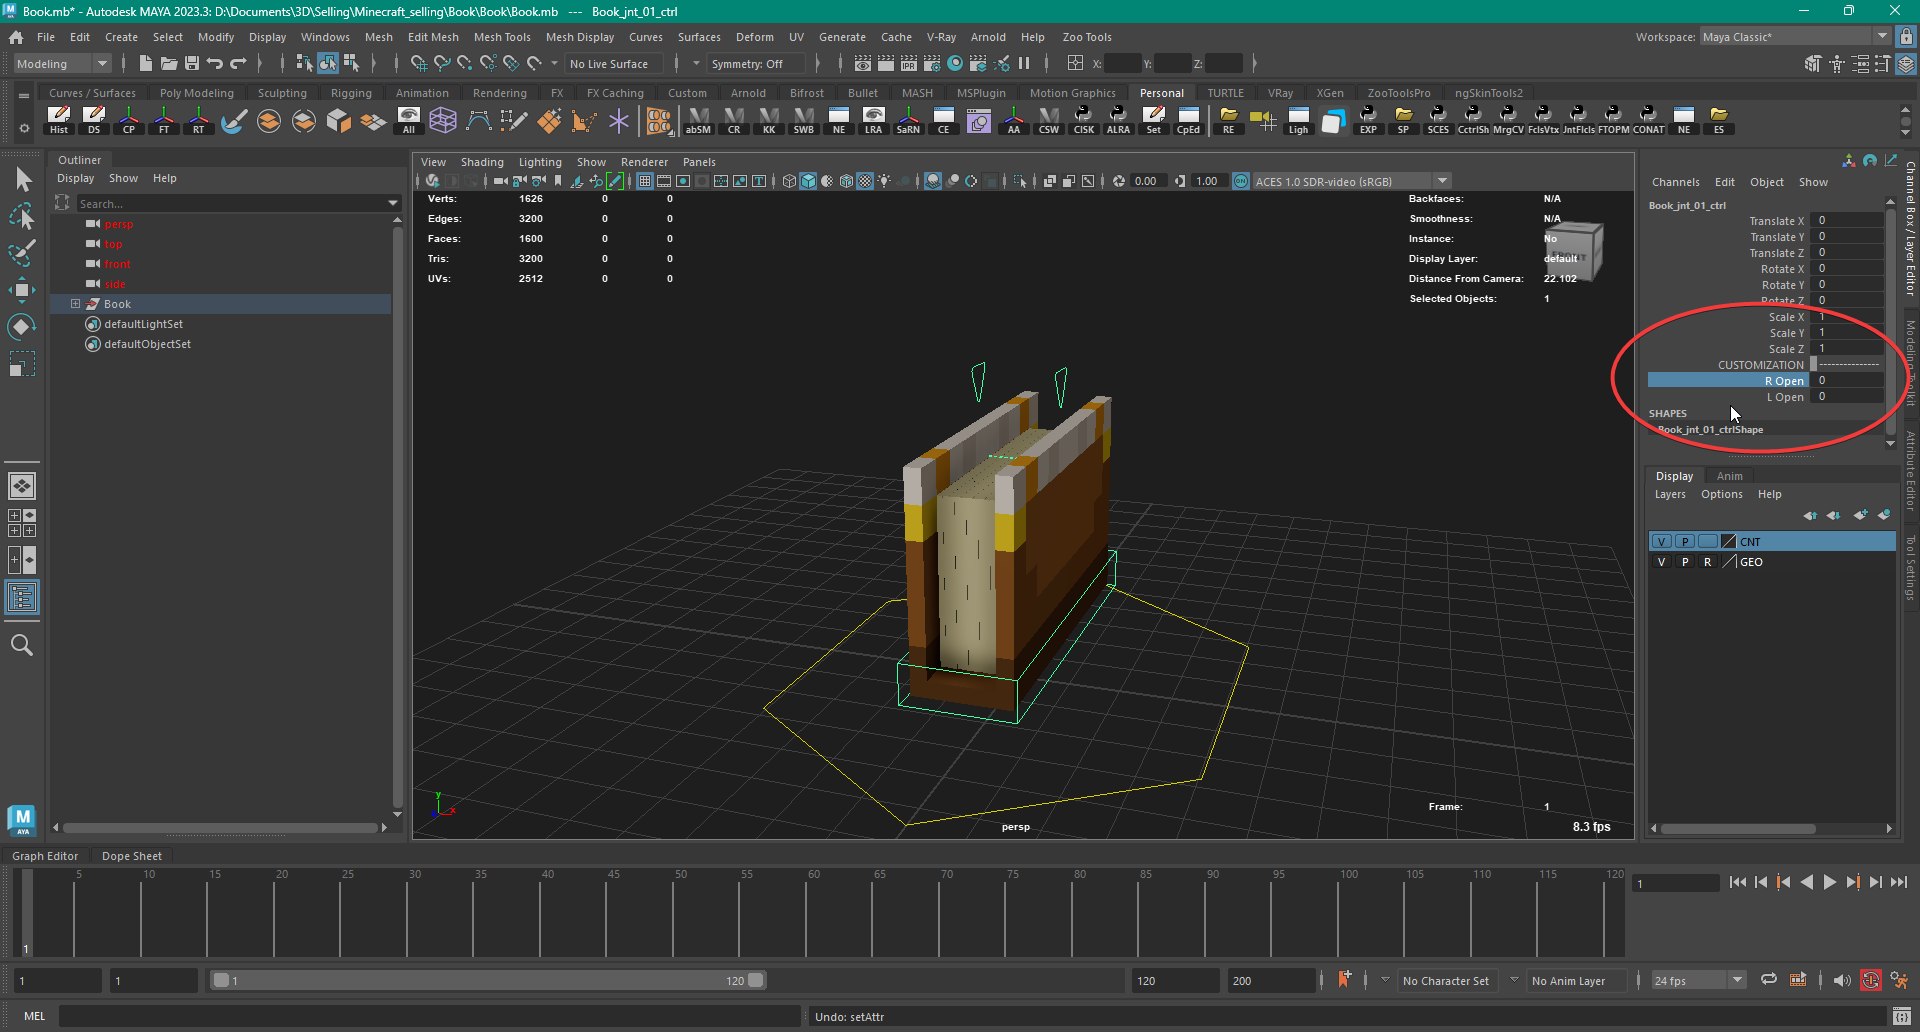Click the FT freeze transform shelf icon
1920x1032 pixels.
coord(164,121)
